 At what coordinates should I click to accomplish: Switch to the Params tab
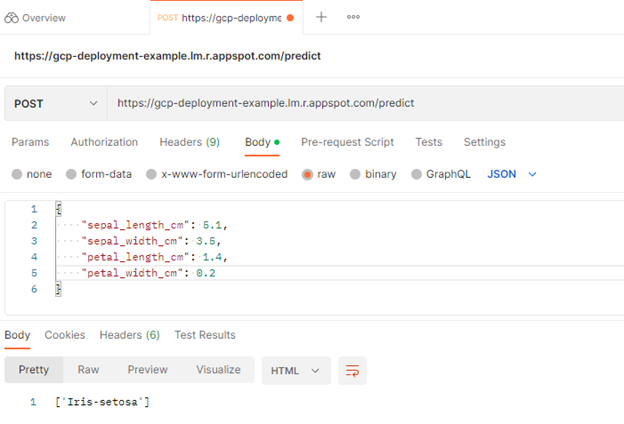coord(30,142)
